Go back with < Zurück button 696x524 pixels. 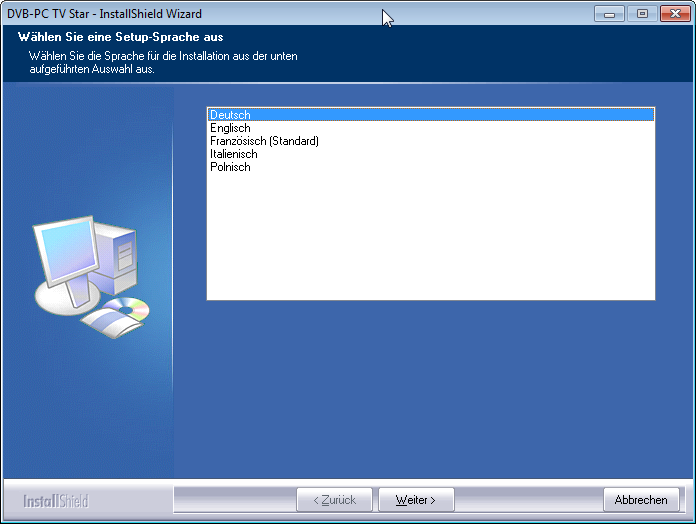tap(334, 500)
